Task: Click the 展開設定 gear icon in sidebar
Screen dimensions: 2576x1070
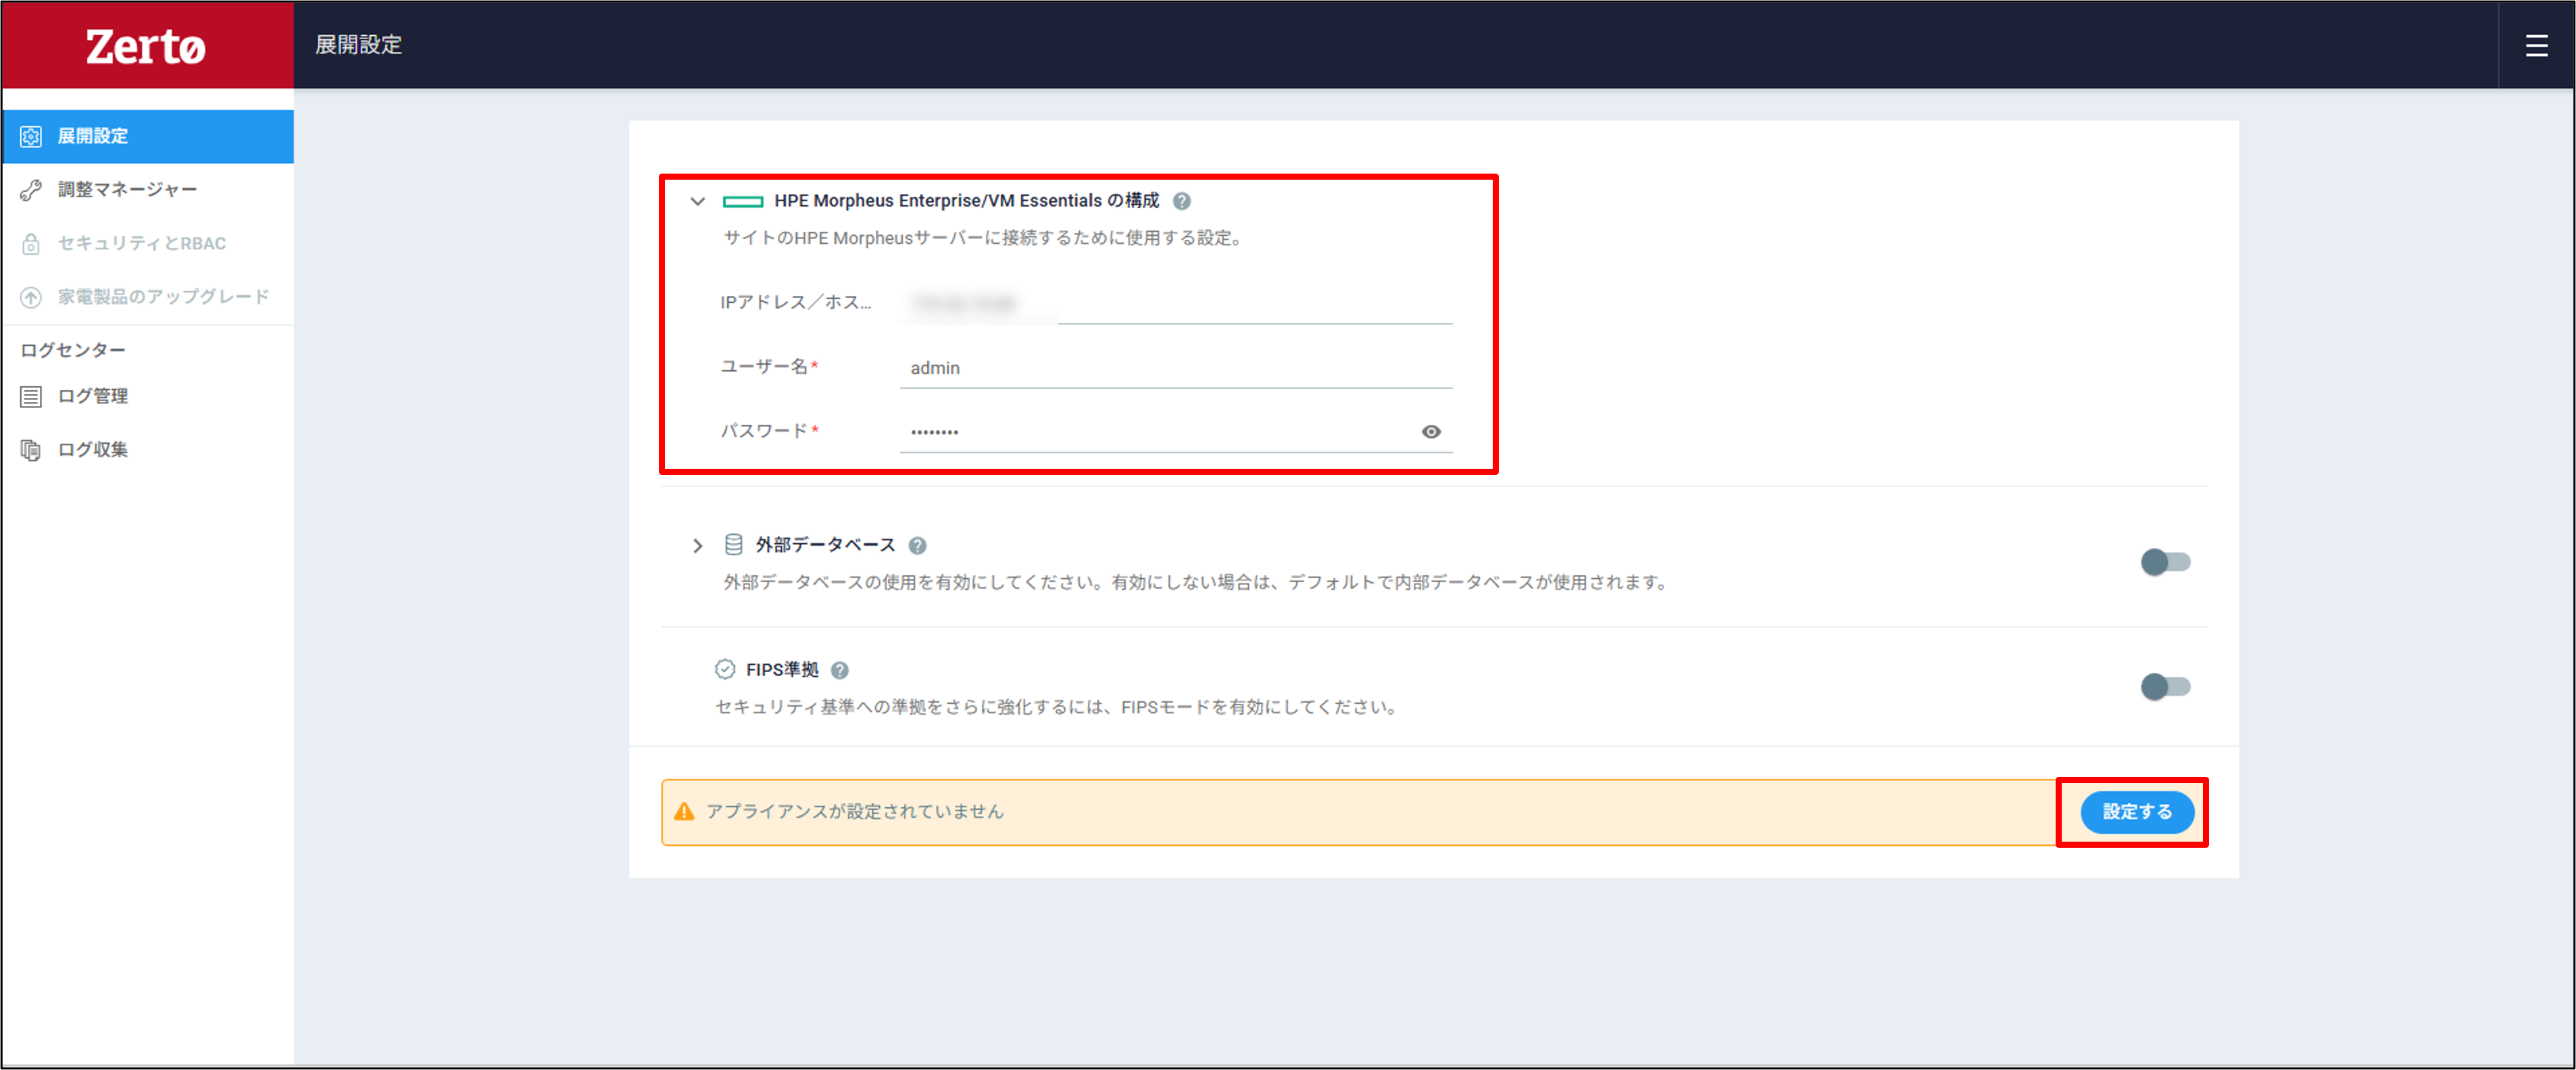Action: [x=31, y=137]
